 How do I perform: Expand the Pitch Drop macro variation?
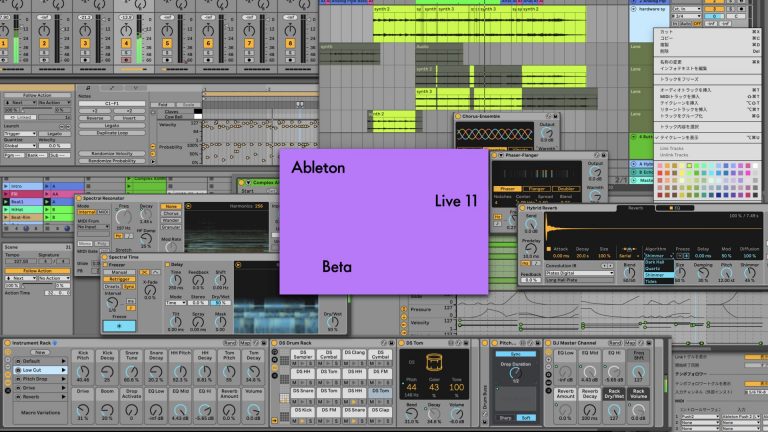pyautogui.click(x=63, y=379)
